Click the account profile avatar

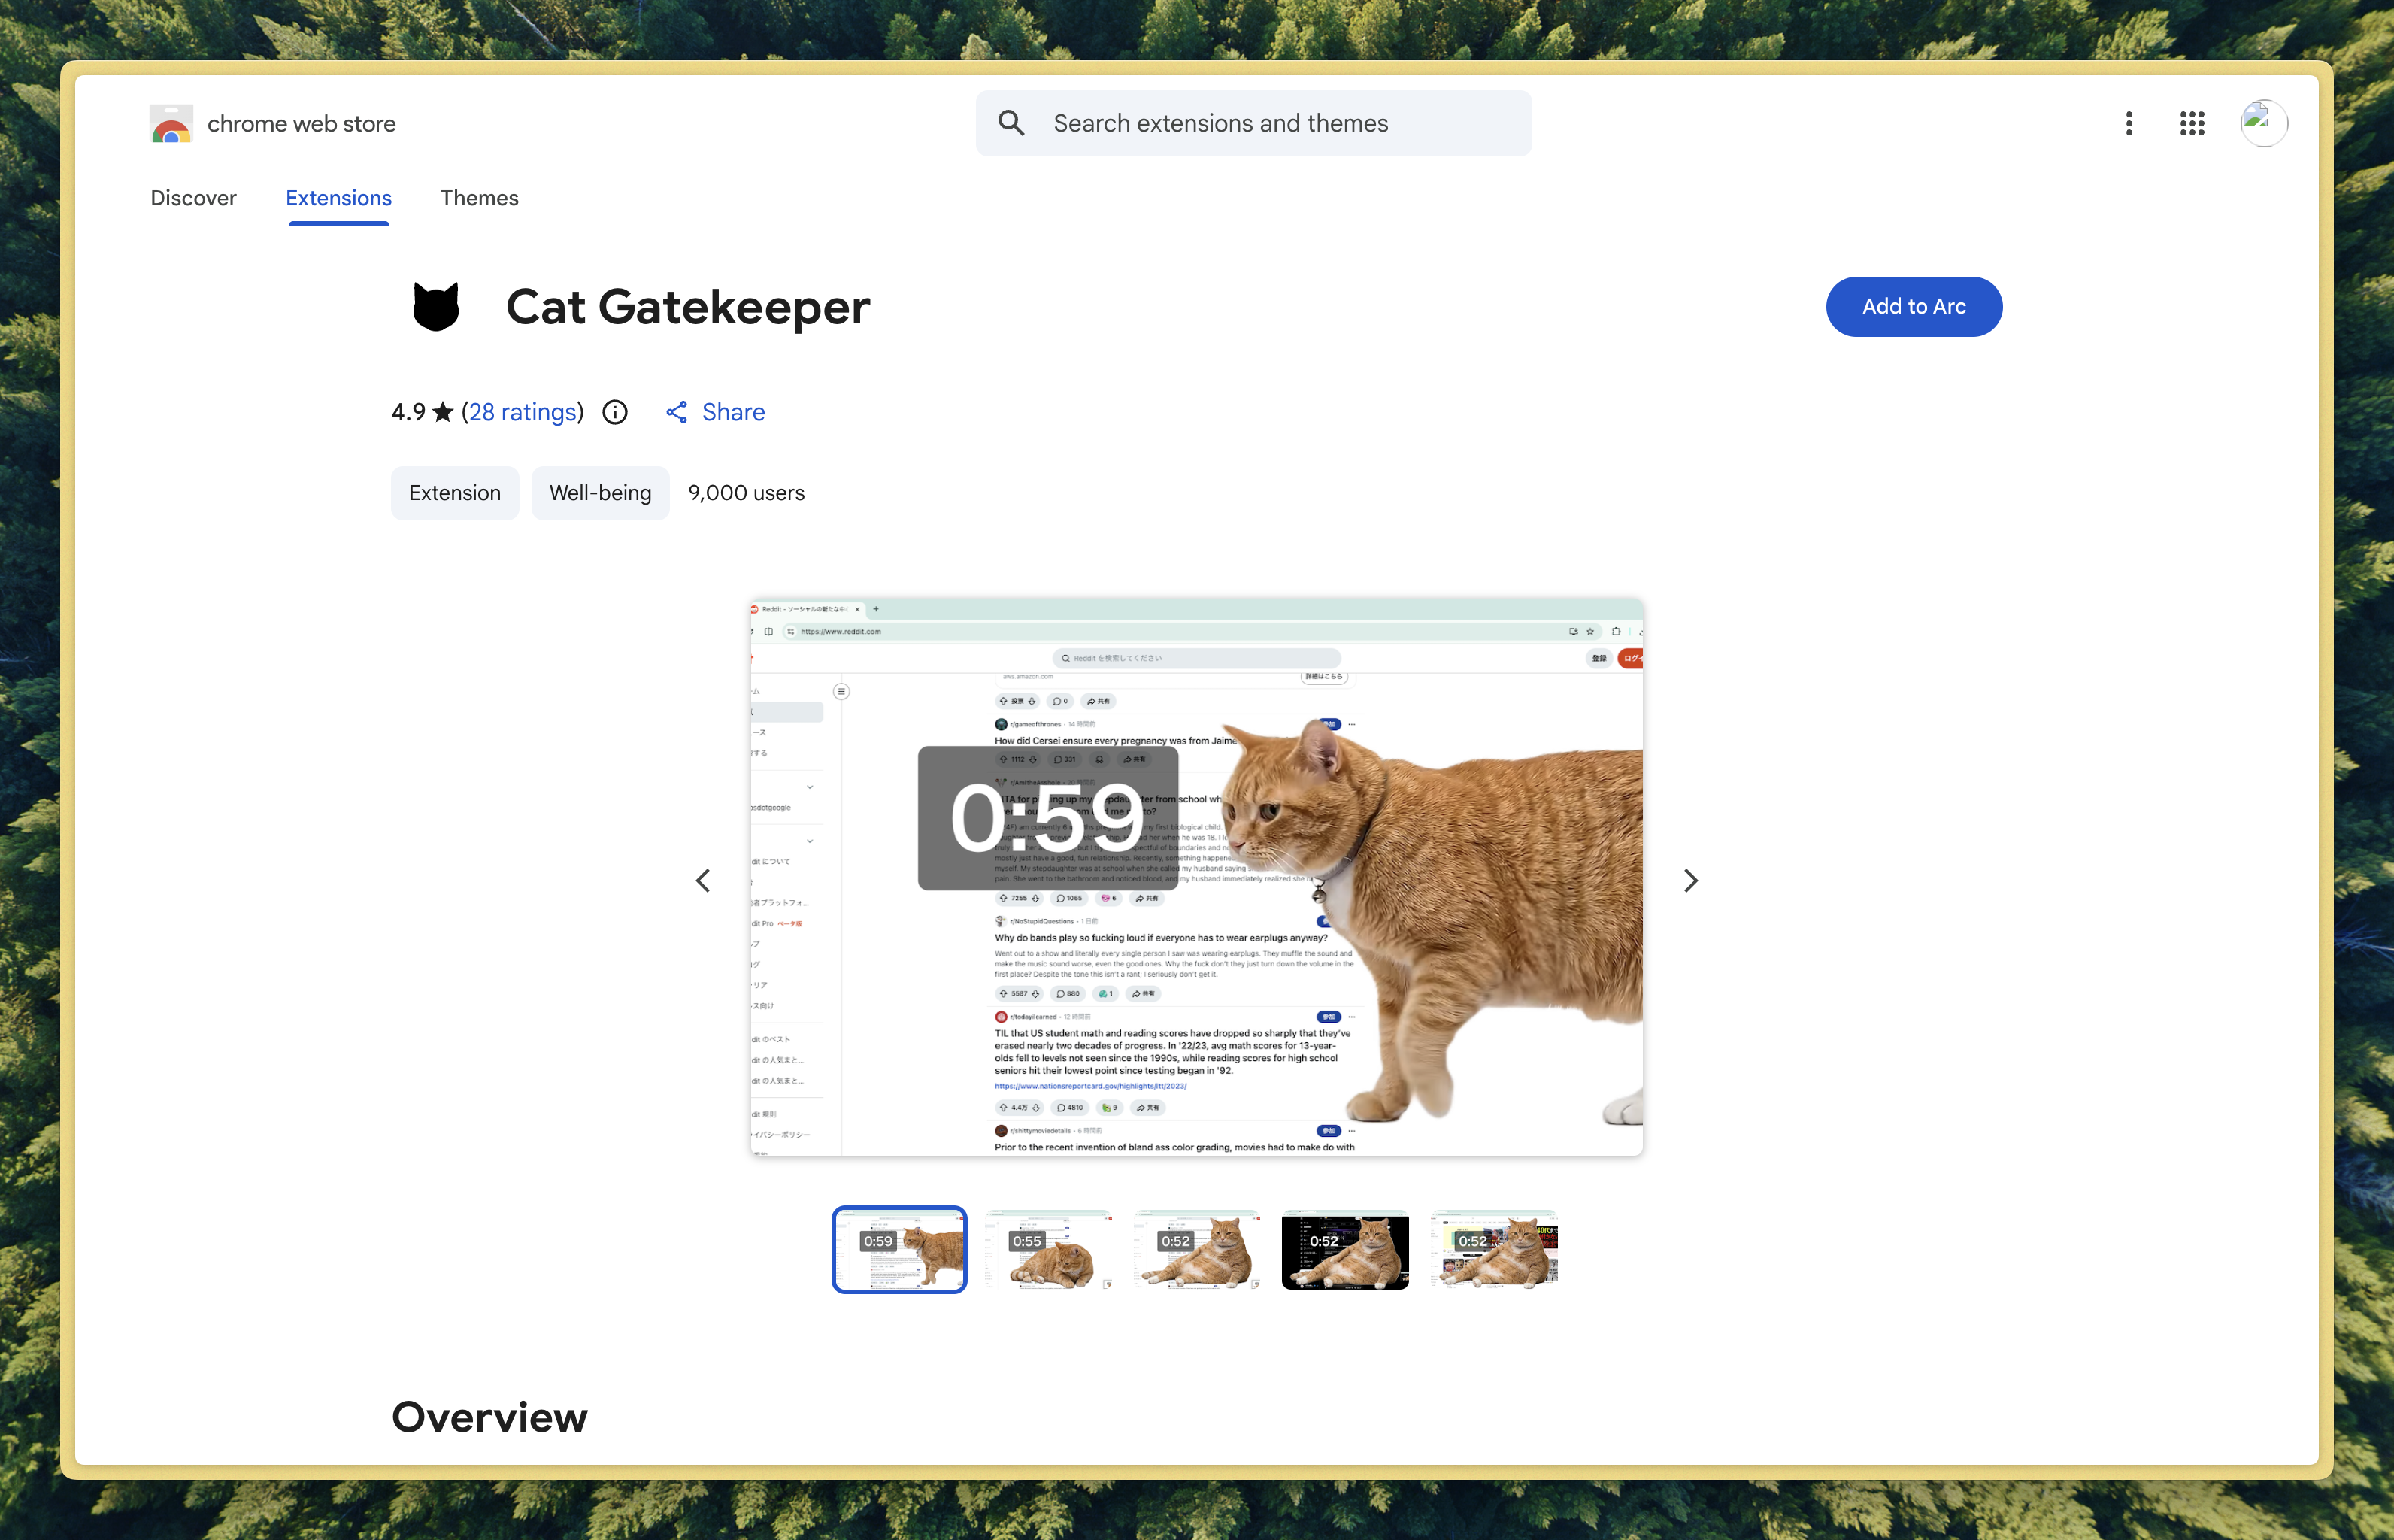coord(2263,123)
